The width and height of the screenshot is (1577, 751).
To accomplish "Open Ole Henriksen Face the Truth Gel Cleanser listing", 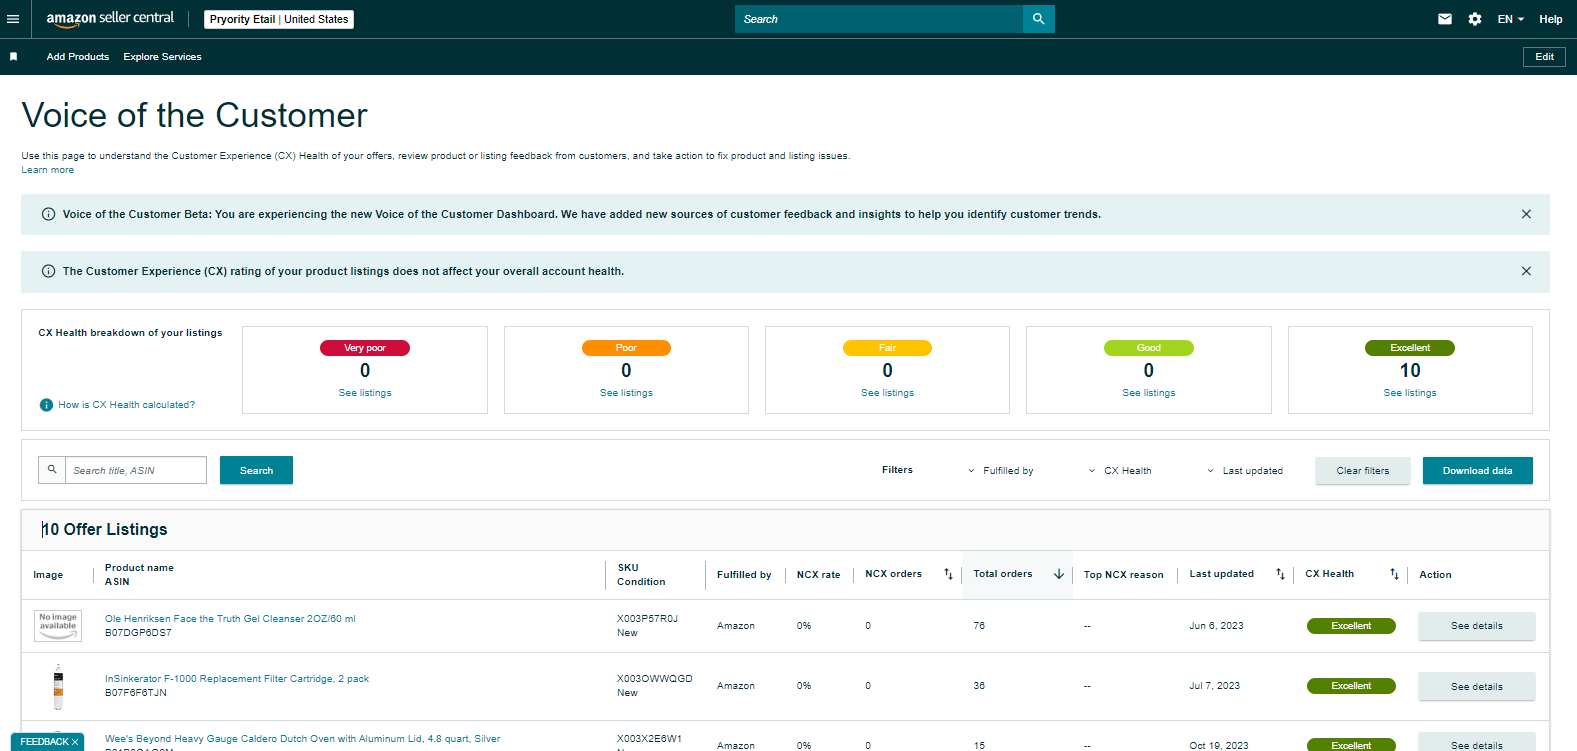I will click(x=230, y=619).
